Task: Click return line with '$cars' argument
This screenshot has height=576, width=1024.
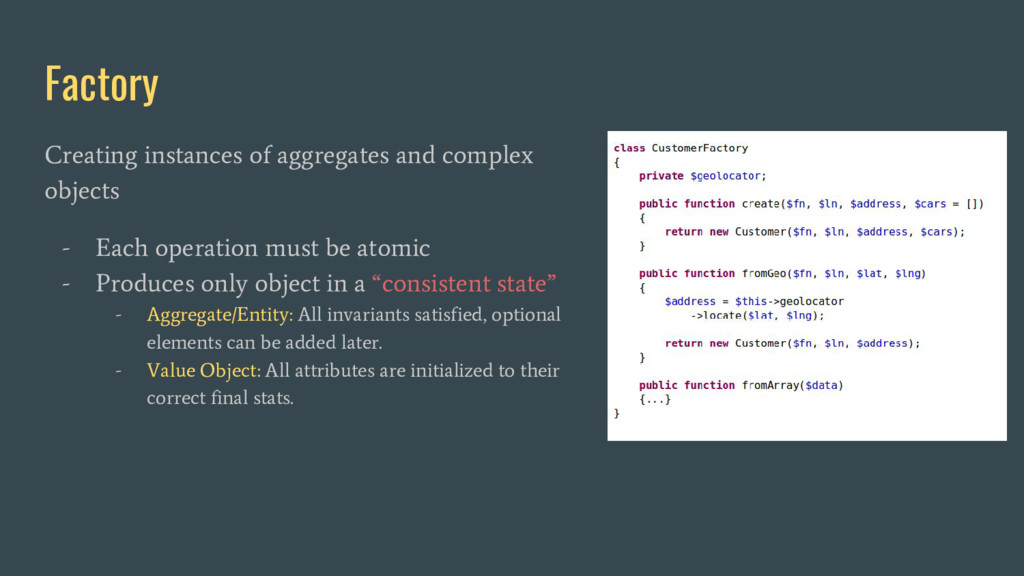Action: pyautogui.click(x=814, y=232)
